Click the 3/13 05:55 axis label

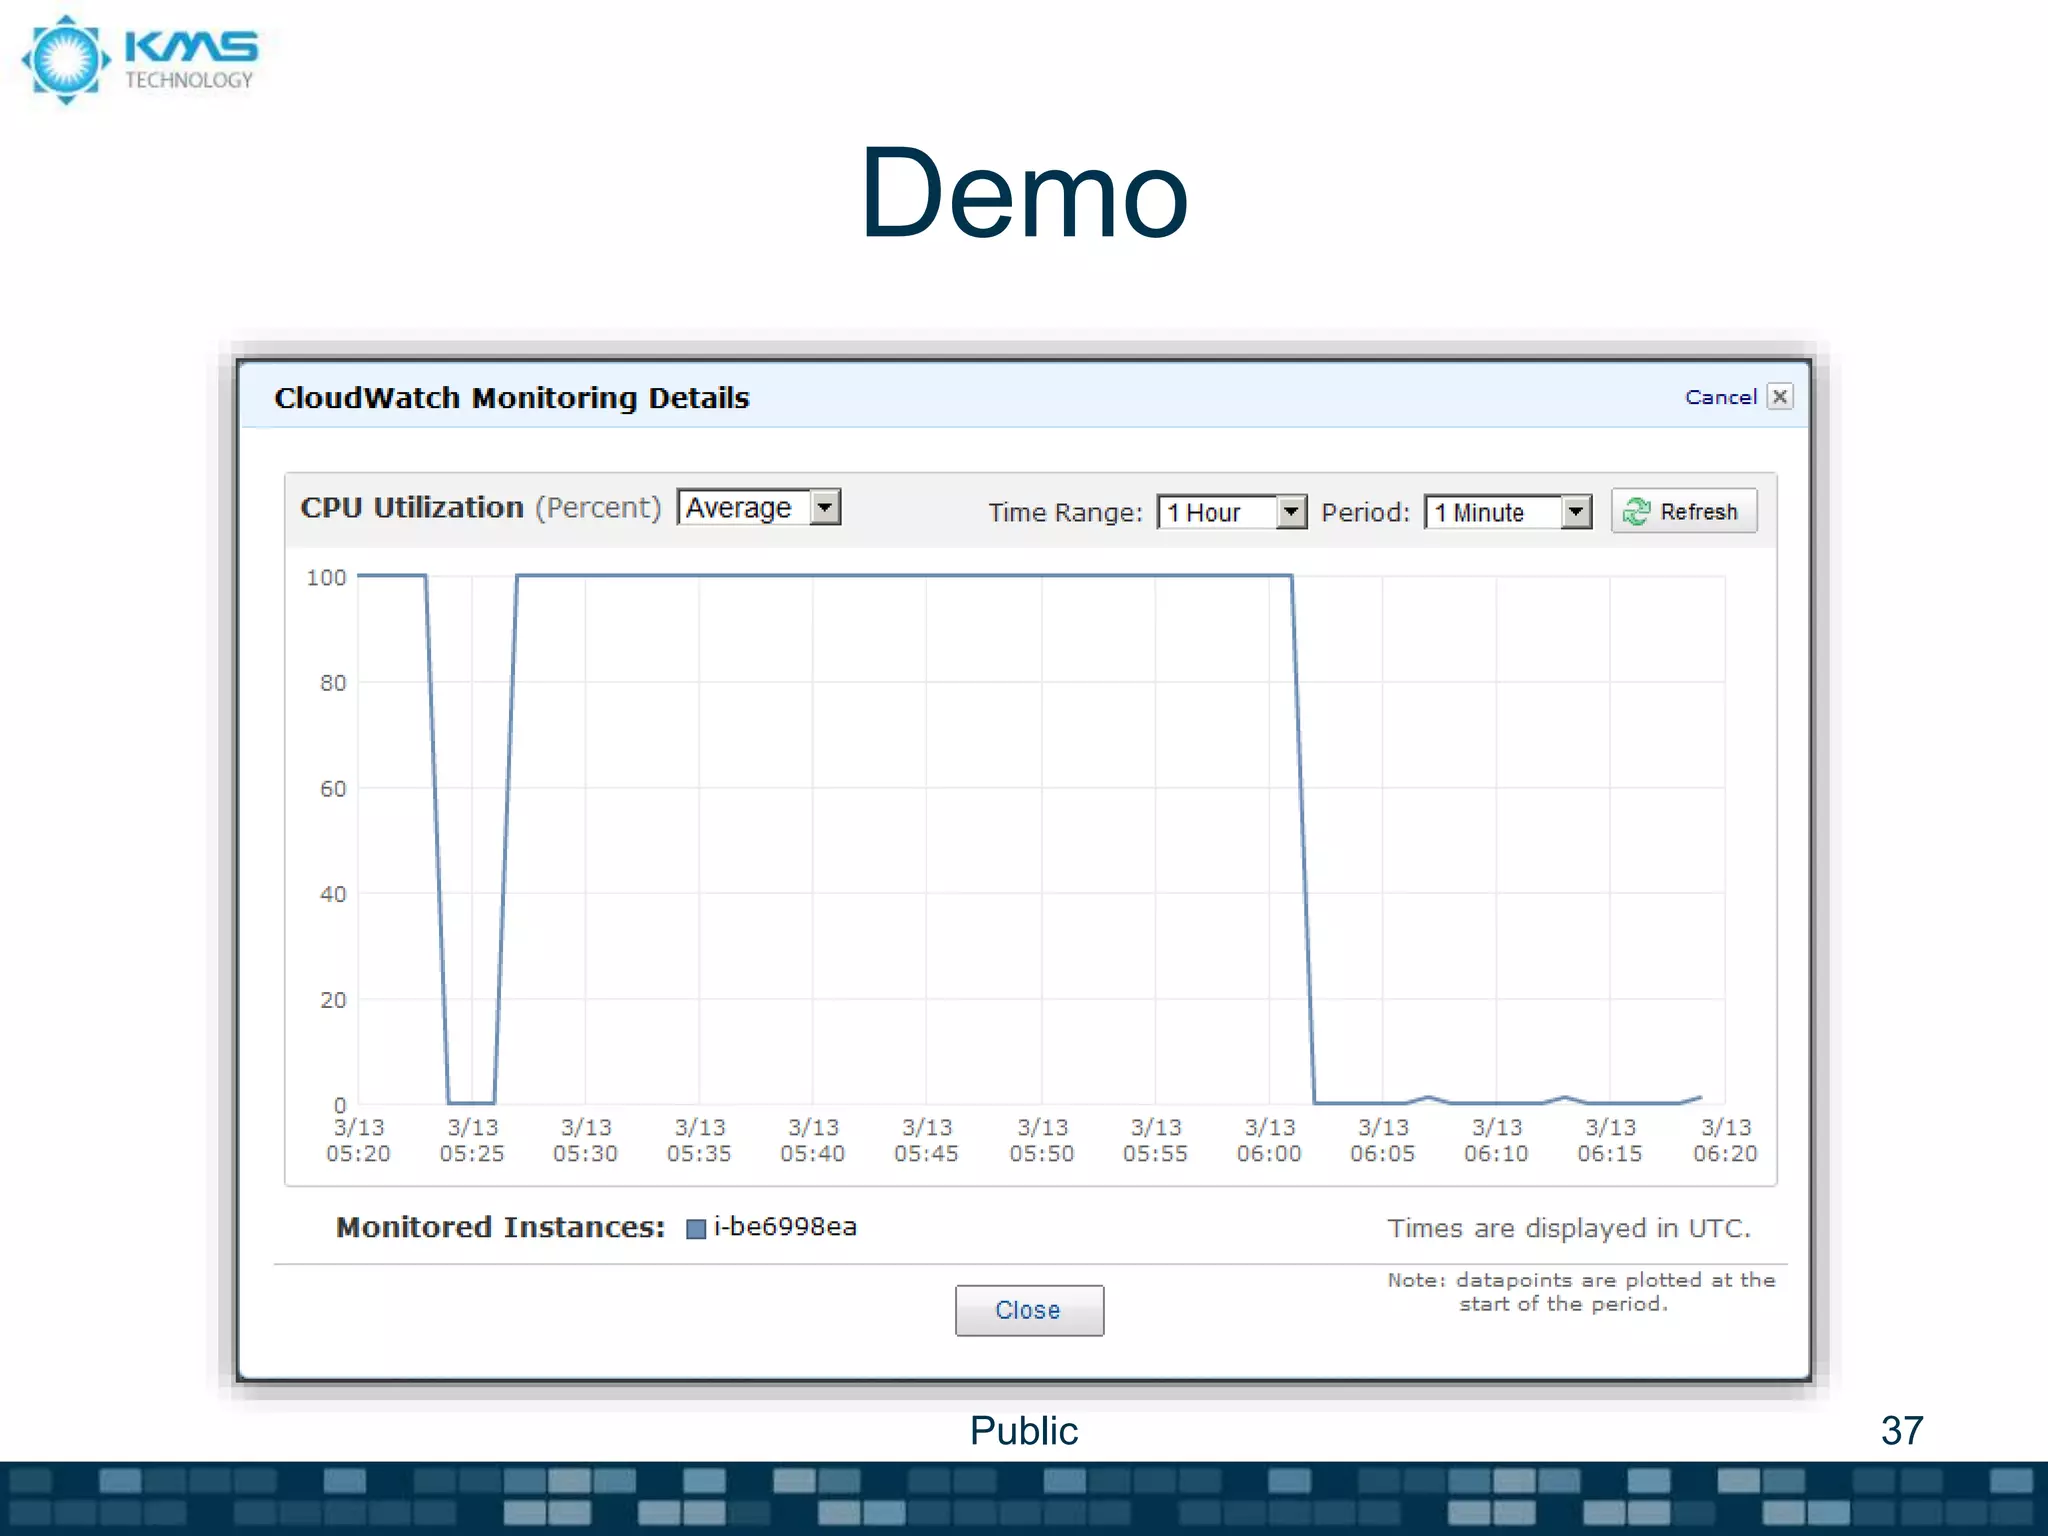[1155, 1140]
